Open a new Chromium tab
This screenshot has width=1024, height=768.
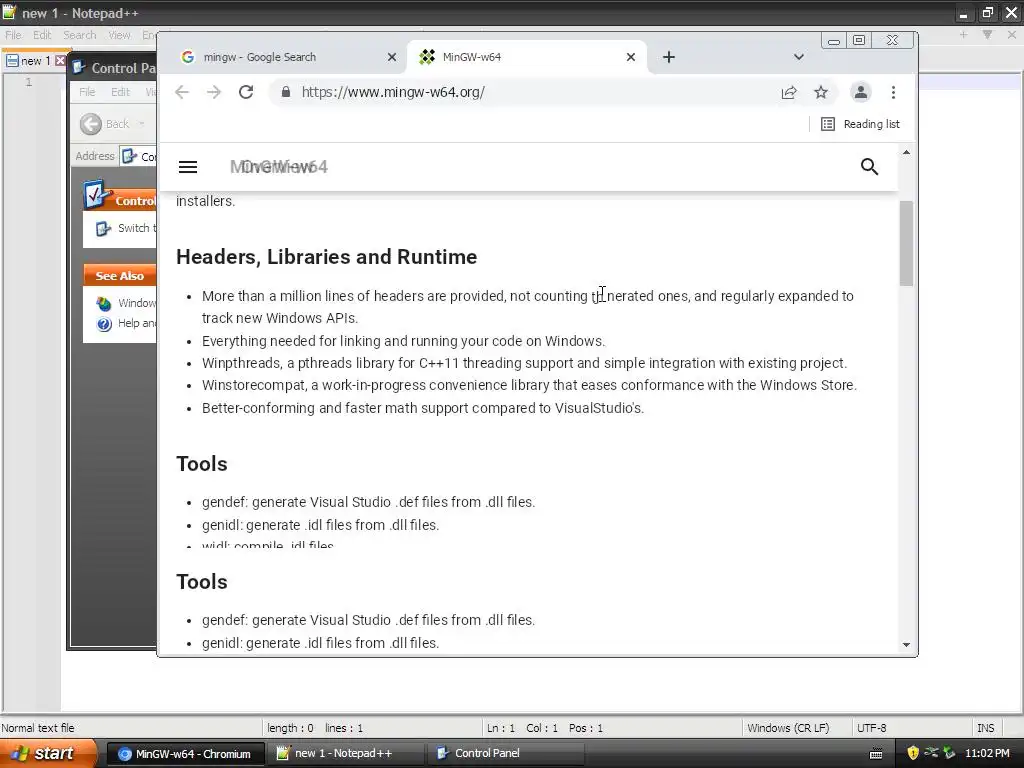[669, 57]
